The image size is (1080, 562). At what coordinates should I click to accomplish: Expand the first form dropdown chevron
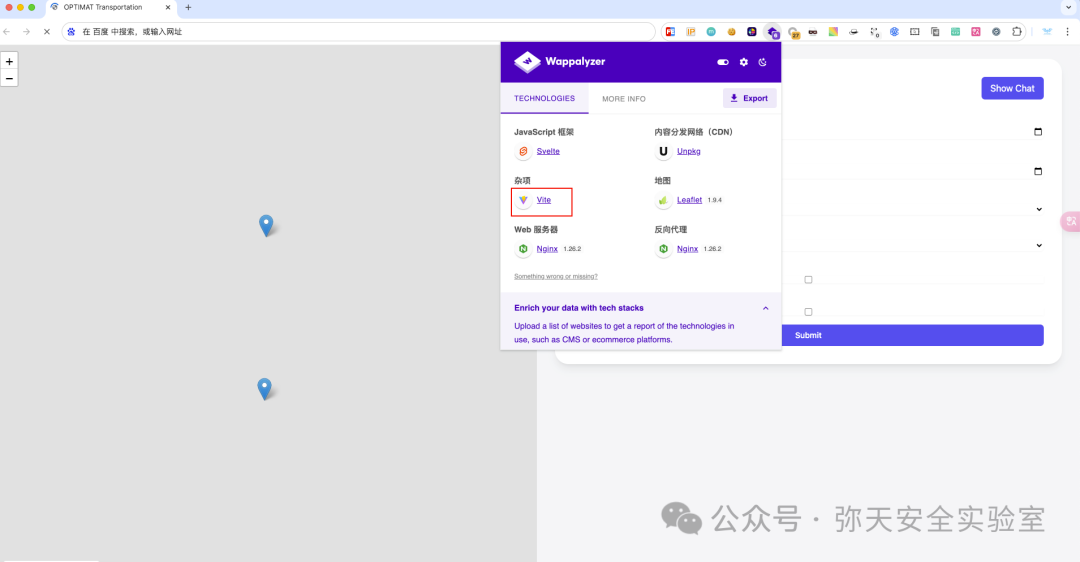click(1039, 209)
